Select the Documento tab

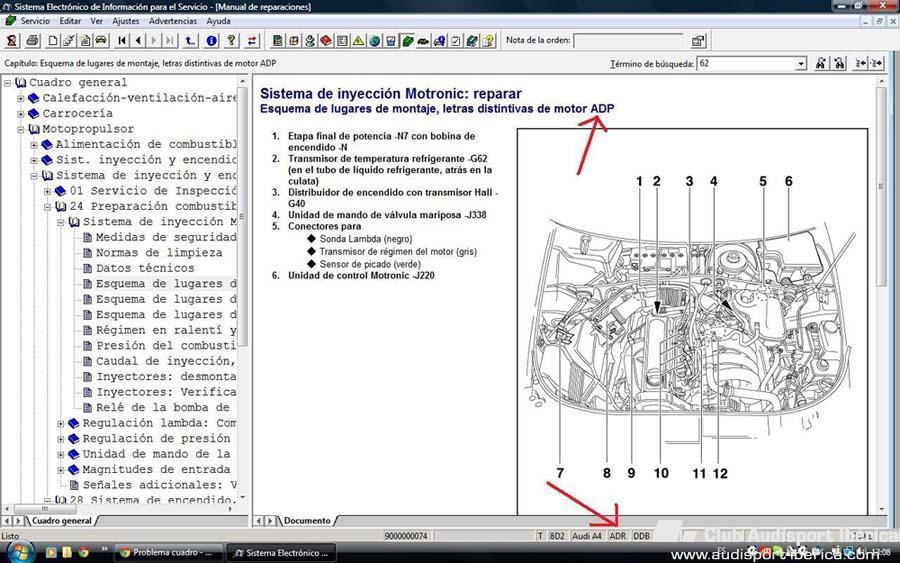[x=307, y=521]
